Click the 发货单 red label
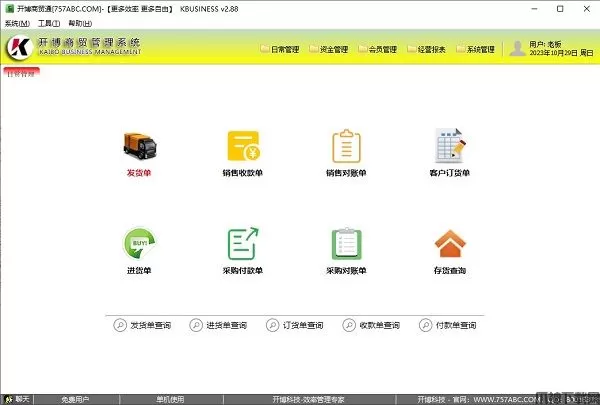Viewport: 600px width, 405px height. [139, 173]
